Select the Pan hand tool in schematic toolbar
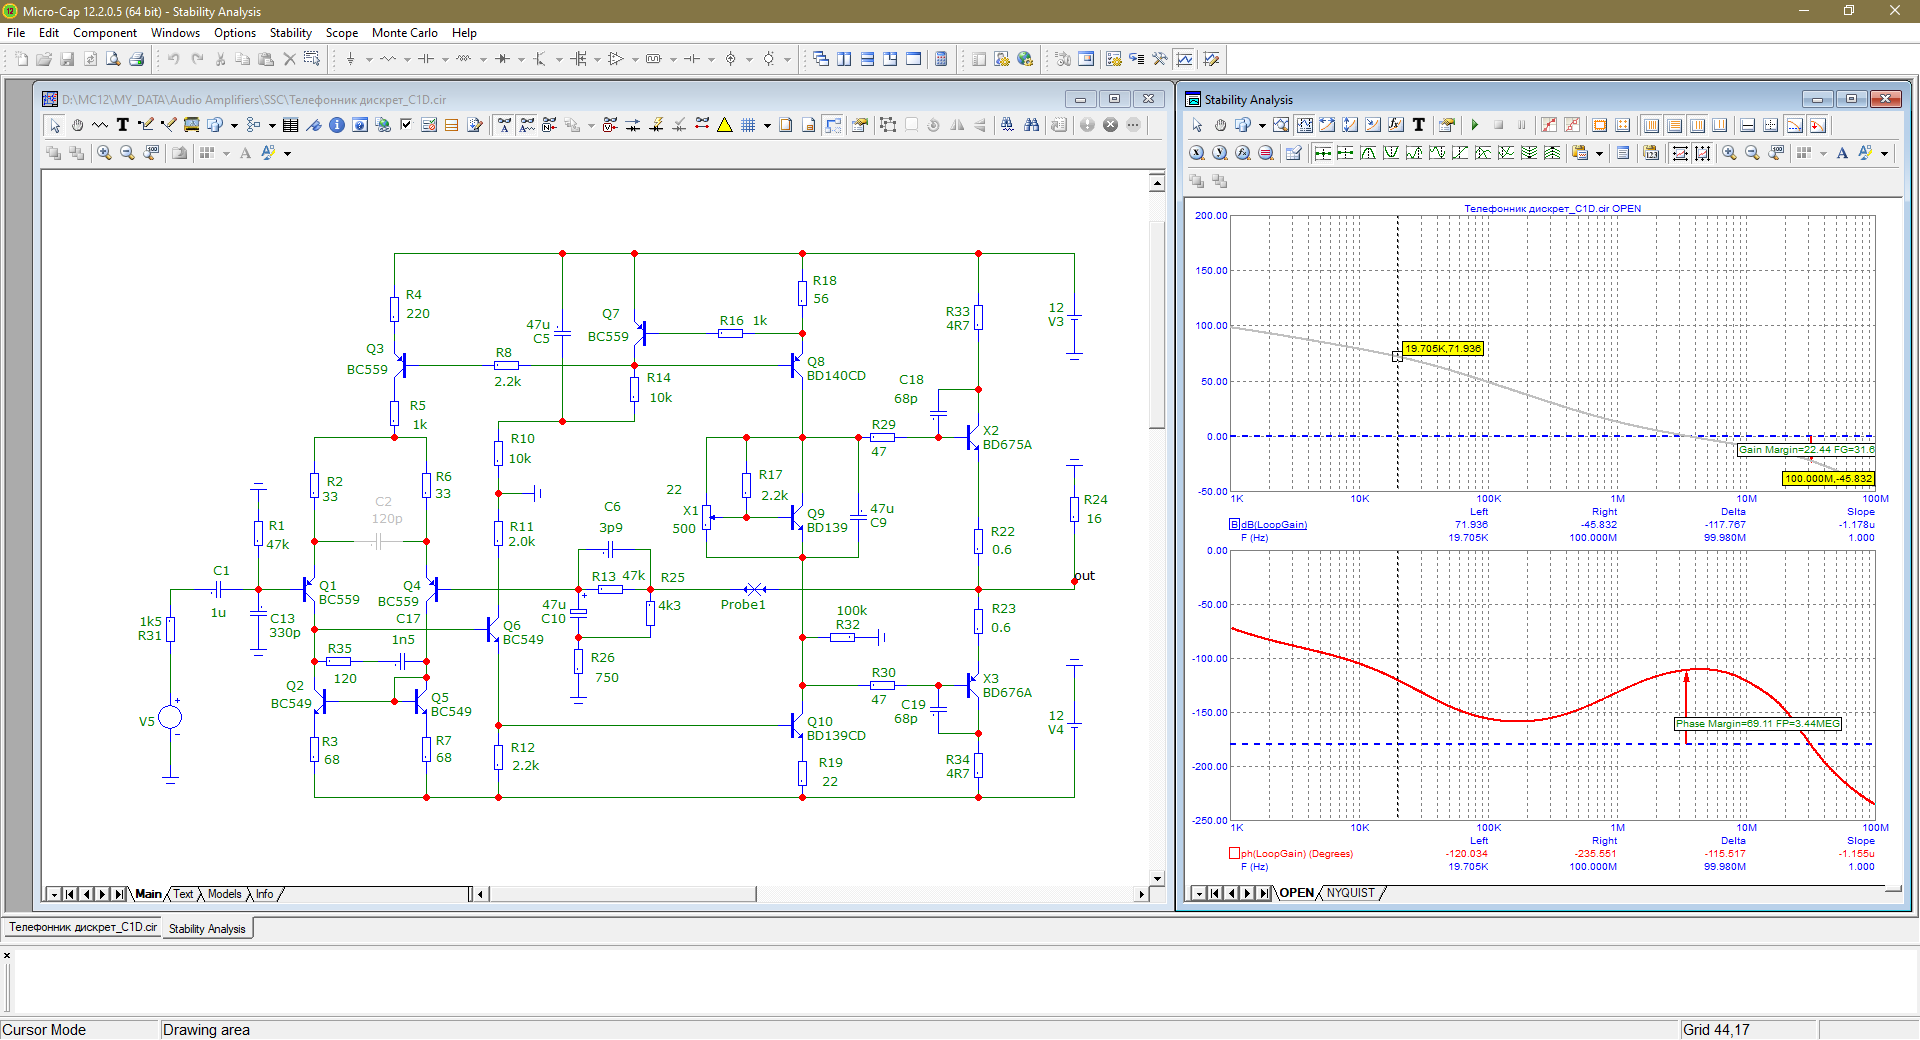 coord(77,125)
